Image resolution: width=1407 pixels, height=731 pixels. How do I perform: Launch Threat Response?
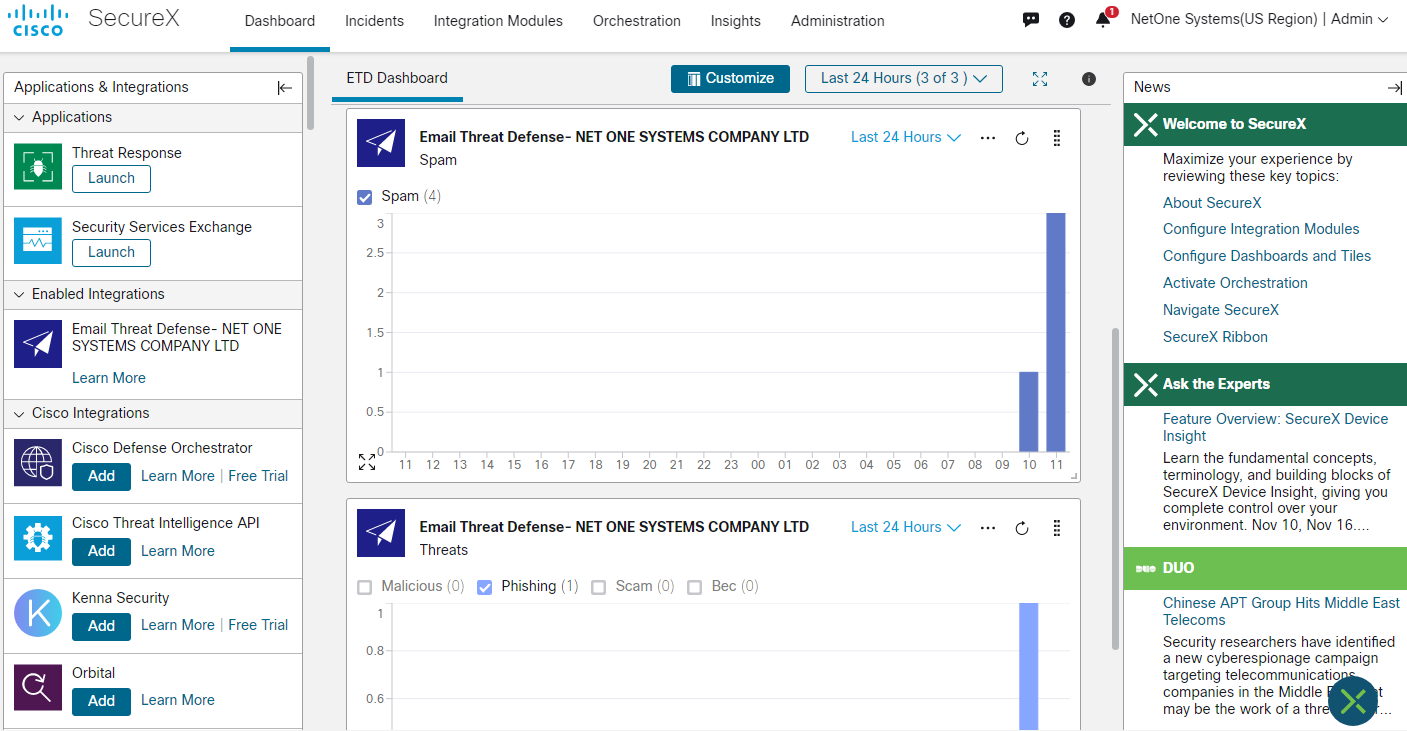[x=111, y=179]
